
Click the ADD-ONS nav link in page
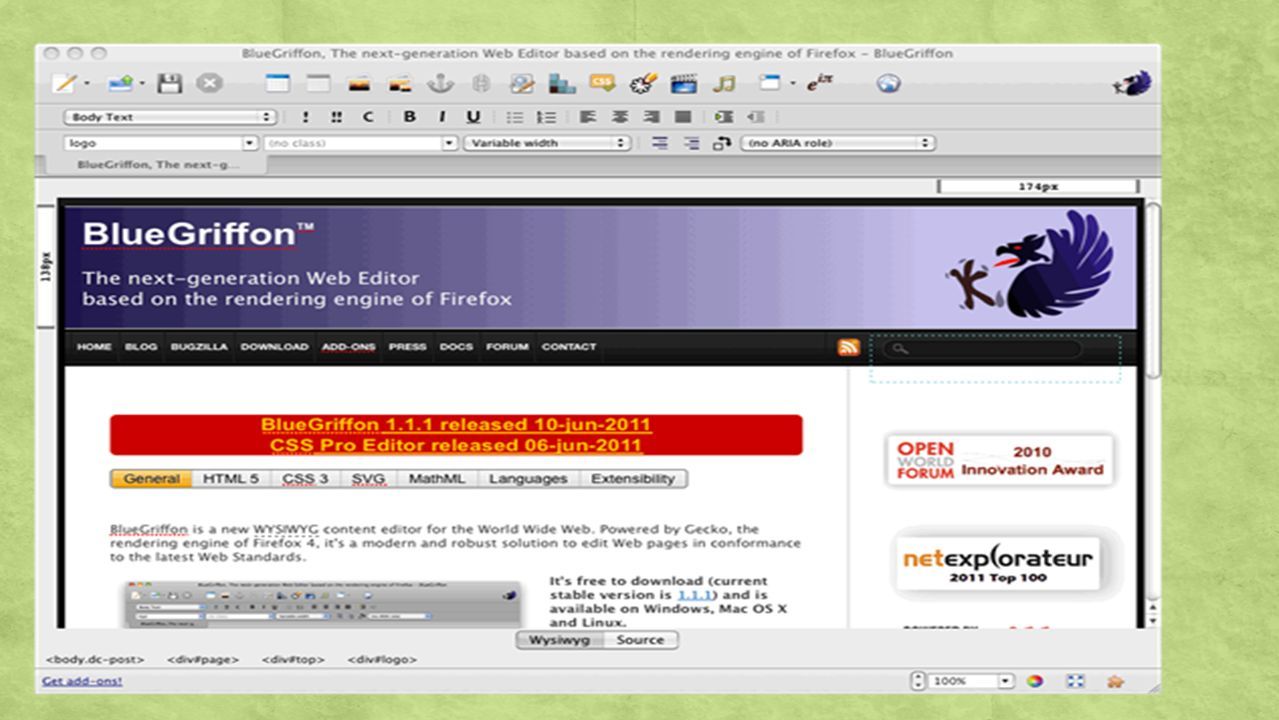(348, 347)
